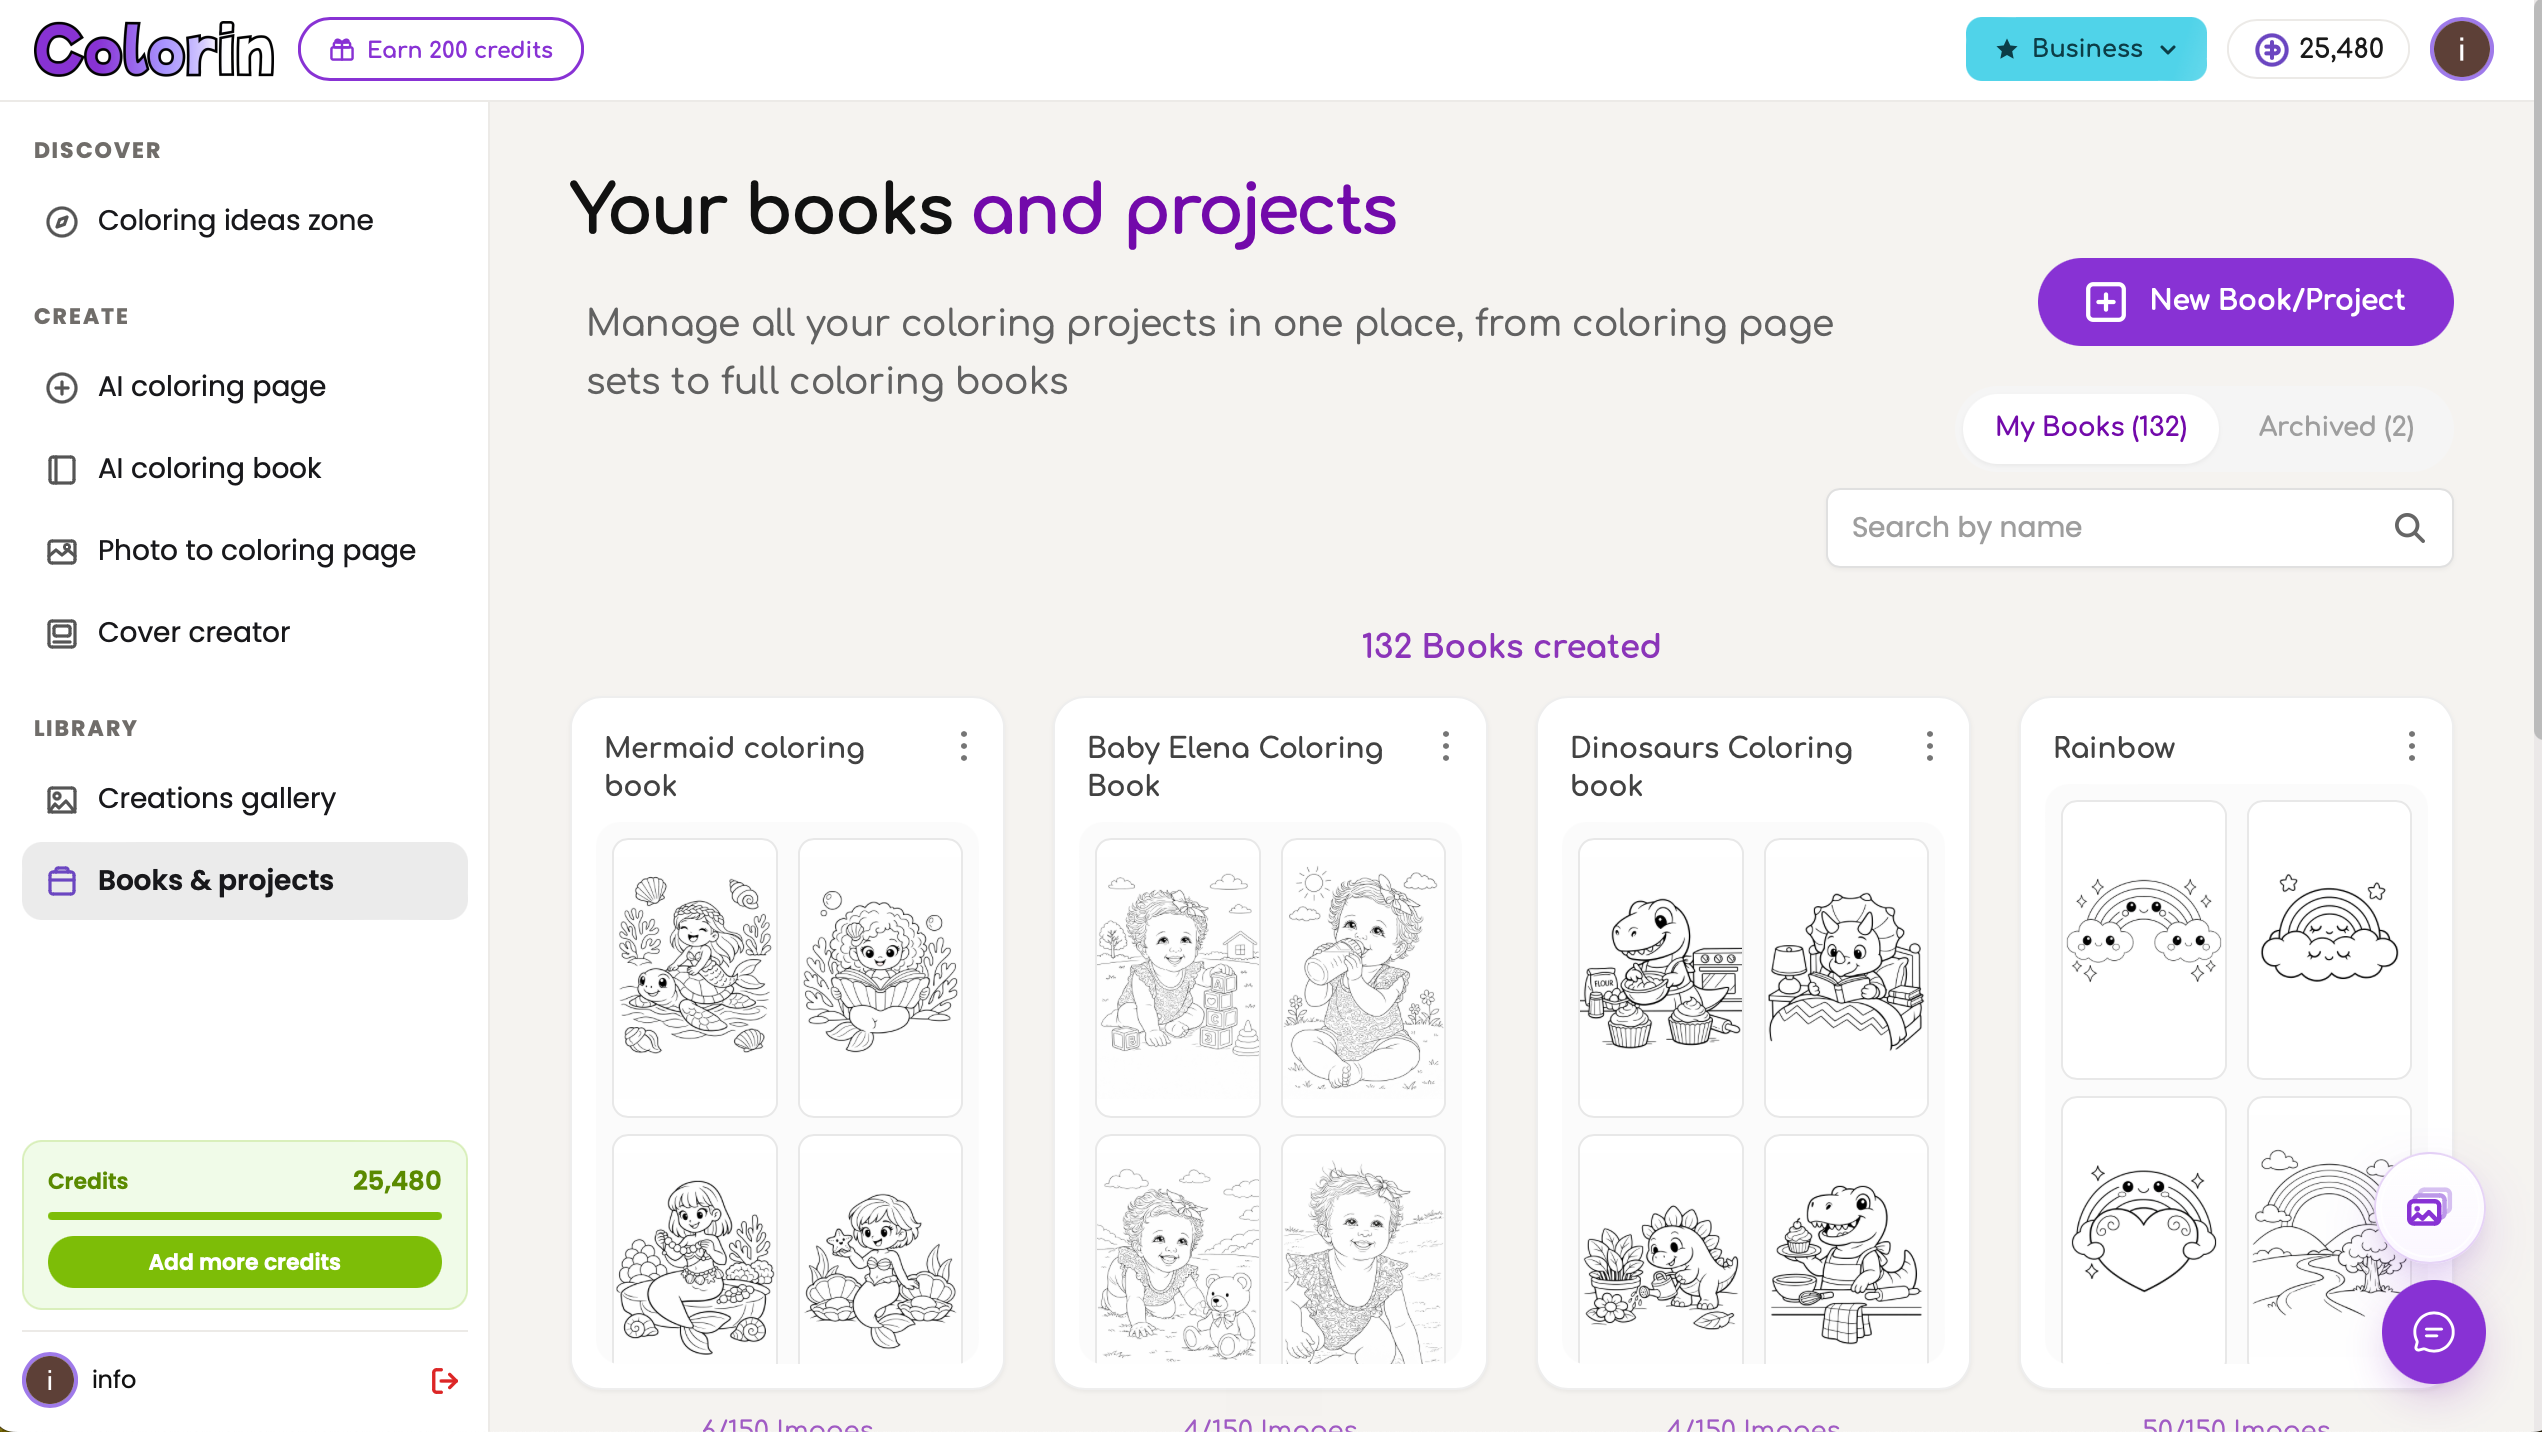Open the chat support bubble icon

(x=2432, y=1332)
